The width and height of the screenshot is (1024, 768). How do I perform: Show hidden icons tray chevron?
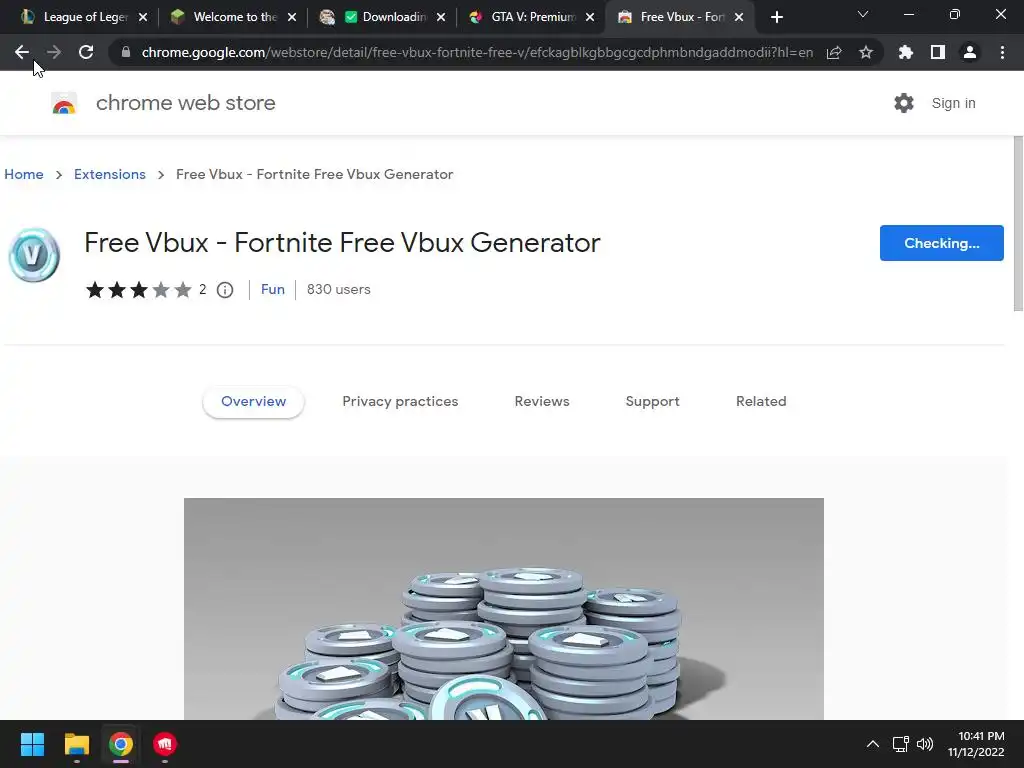[x=872, y=744]
